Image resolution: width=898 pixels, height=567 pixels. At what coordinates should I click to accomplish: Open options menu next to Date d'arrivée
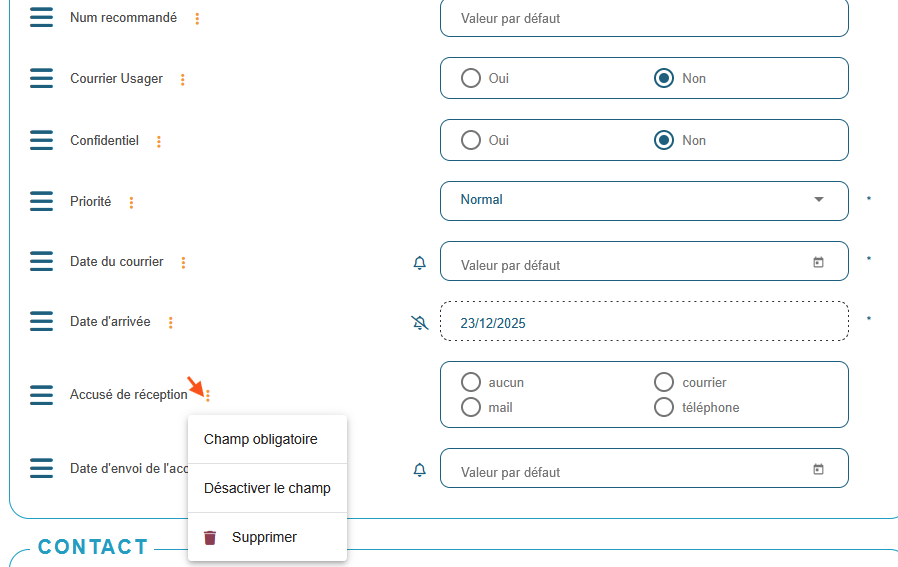[171, 323]
